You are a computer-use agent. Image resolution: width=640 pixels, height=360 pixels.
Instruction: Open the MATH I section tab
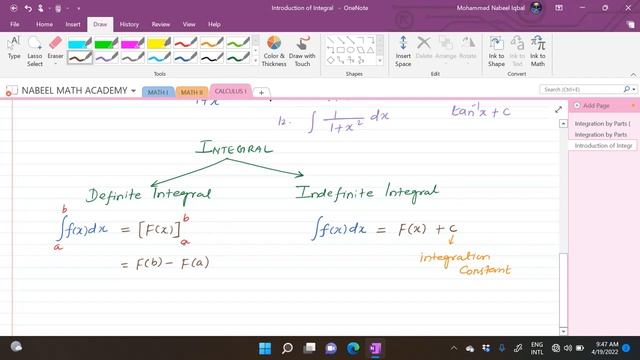(x=158, y=92)
